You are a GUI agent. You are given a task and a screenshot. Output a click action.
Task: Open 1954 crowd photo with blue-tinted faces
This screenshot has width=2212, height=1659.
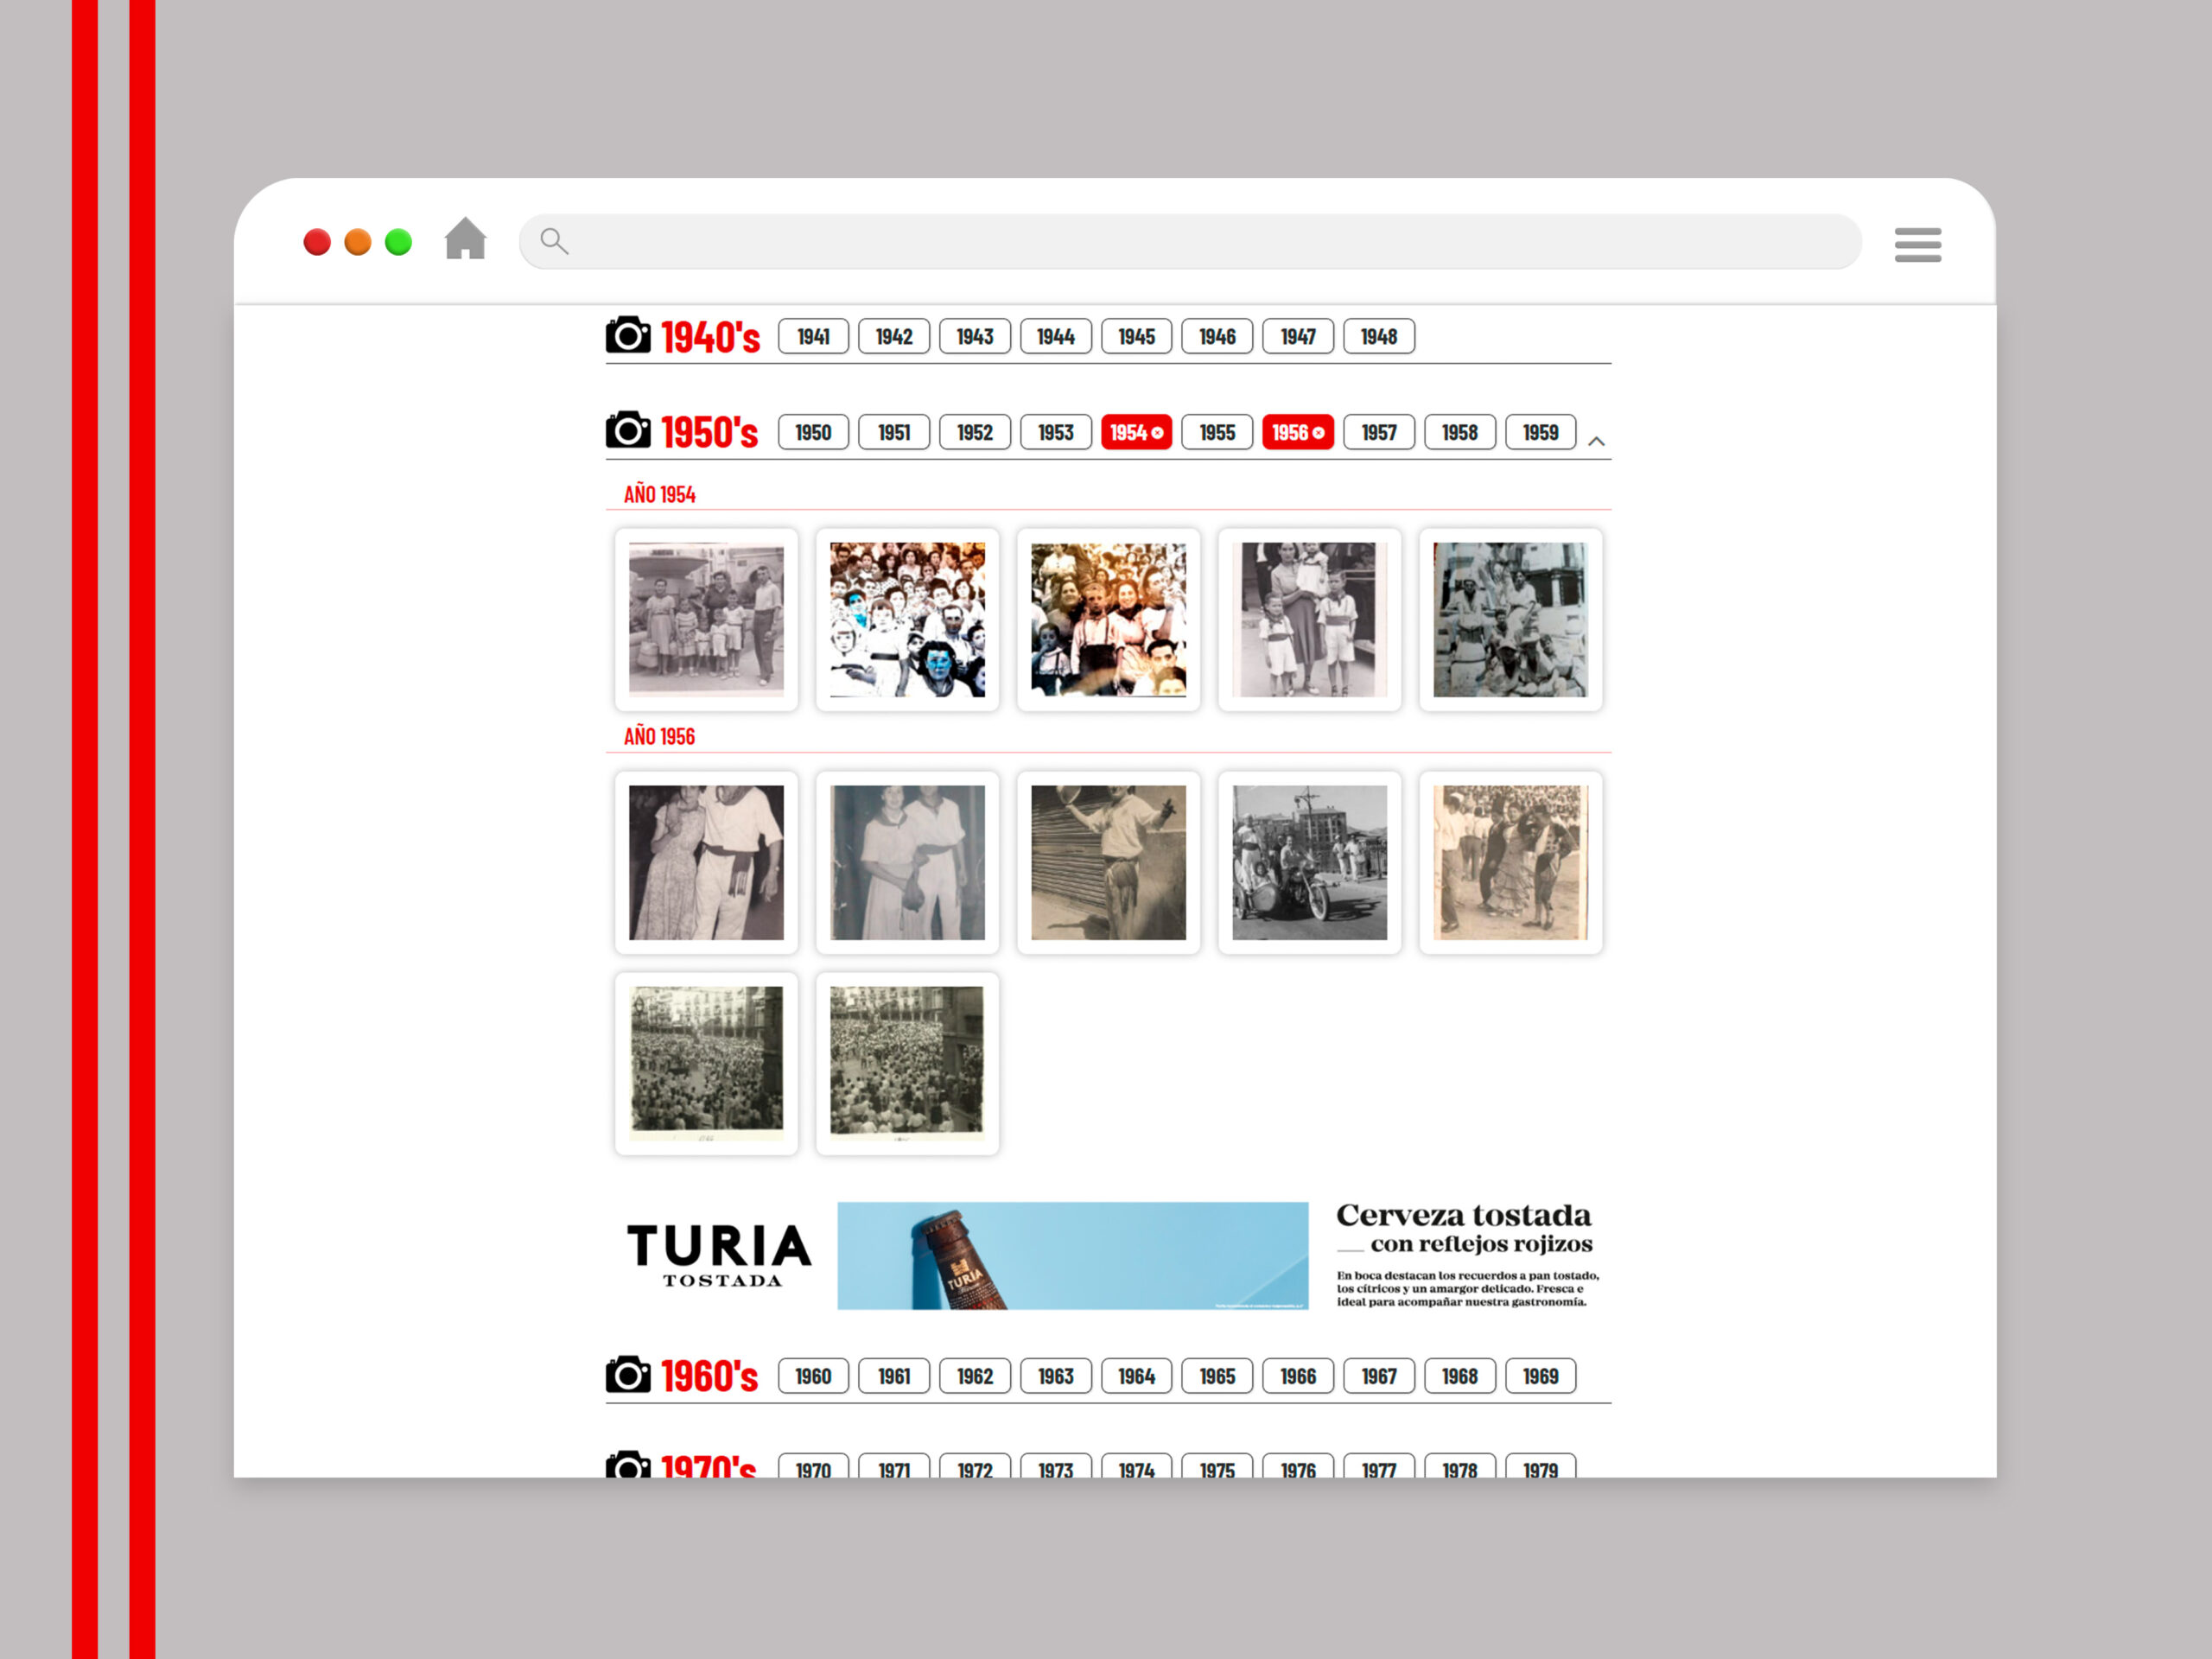[907, 619]
